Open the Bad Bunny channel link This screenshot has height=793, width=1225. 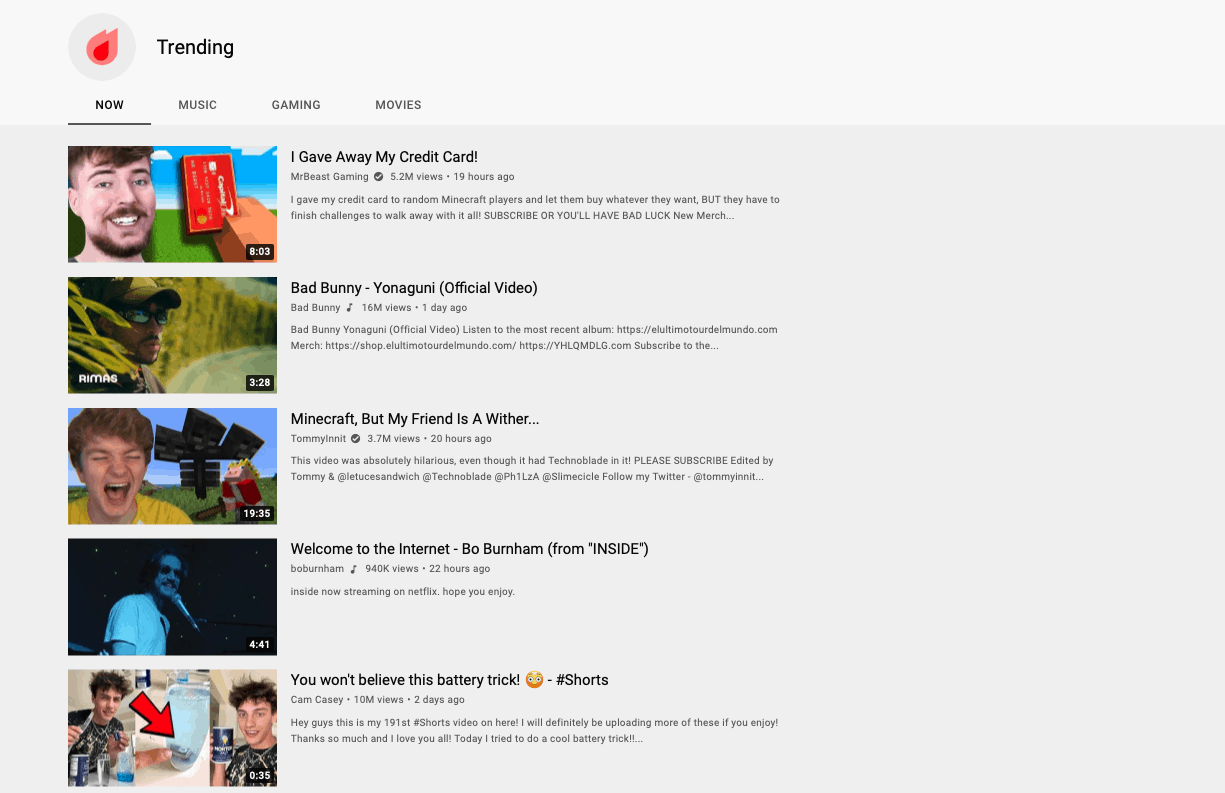316,308
